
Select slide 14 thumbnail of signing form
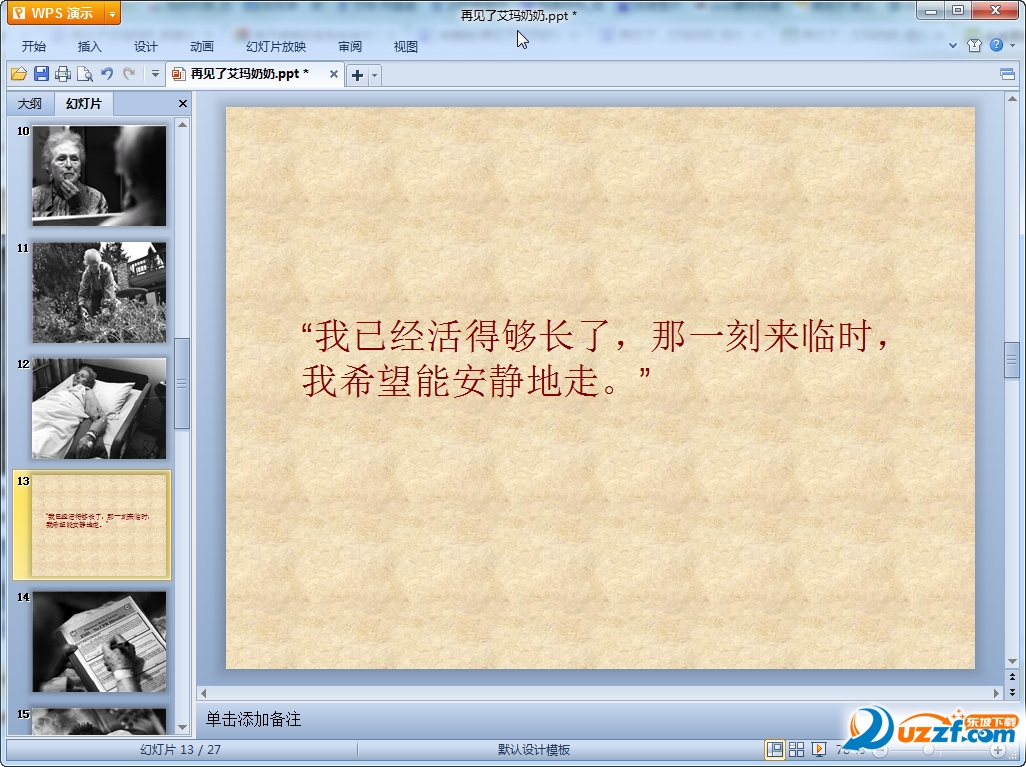99,641
